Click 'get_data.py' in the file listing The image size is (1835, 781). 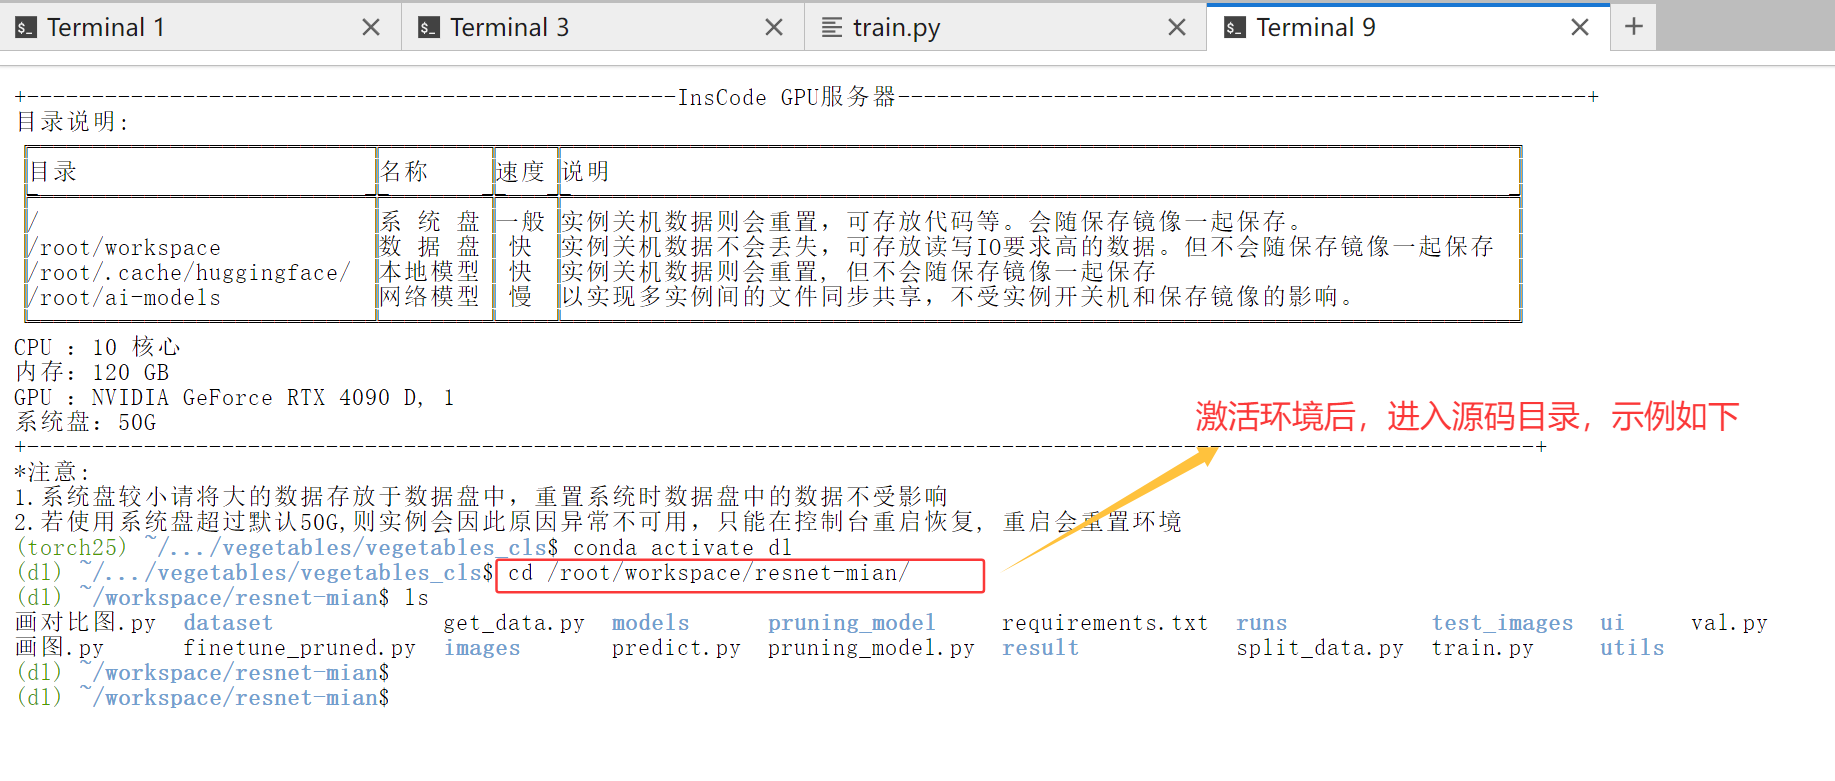pos(514,623)
